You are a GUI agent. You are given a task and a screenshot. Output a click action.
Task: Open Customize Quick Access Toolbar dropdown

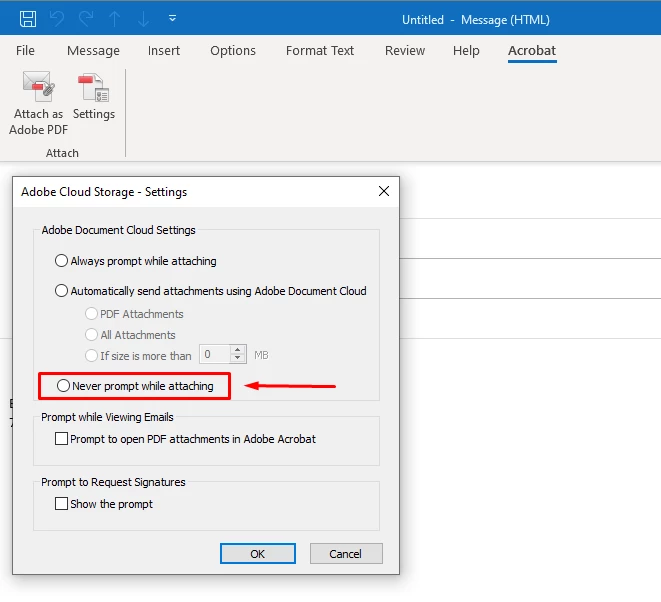tap(172, 19)
